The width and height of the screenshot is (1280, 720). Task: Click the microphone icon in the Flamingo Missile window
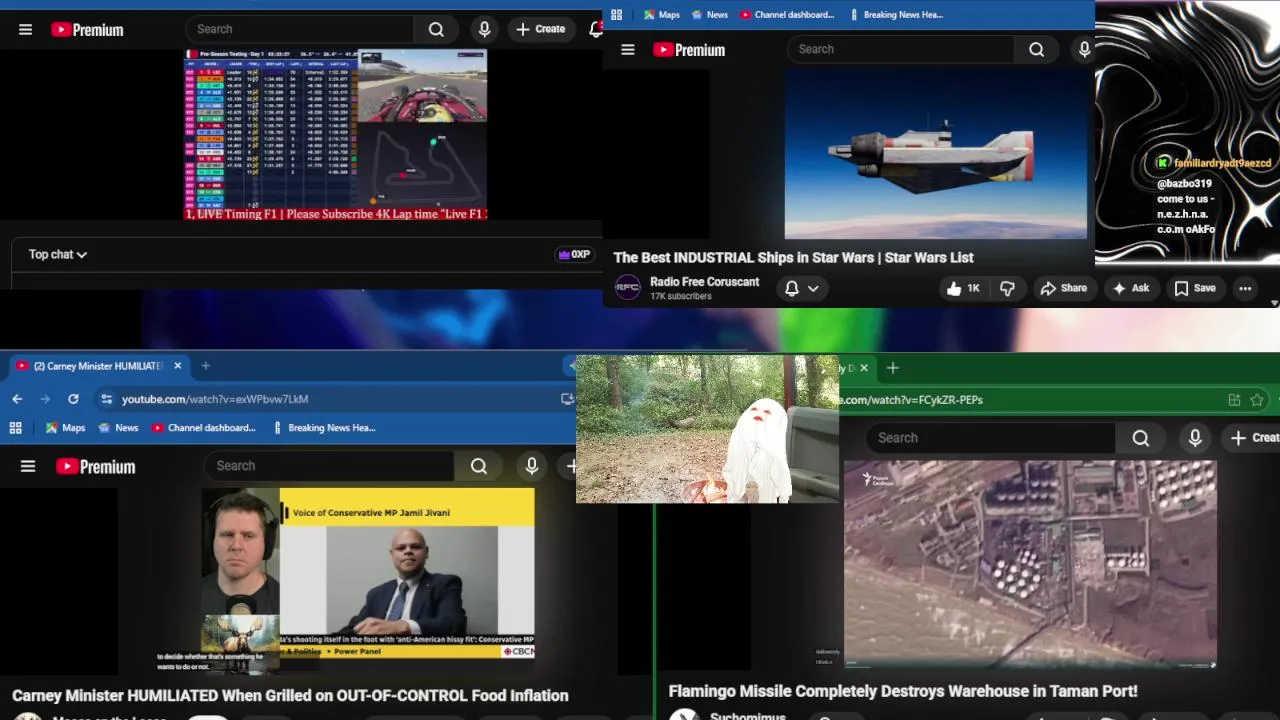tap(1195, 438)
